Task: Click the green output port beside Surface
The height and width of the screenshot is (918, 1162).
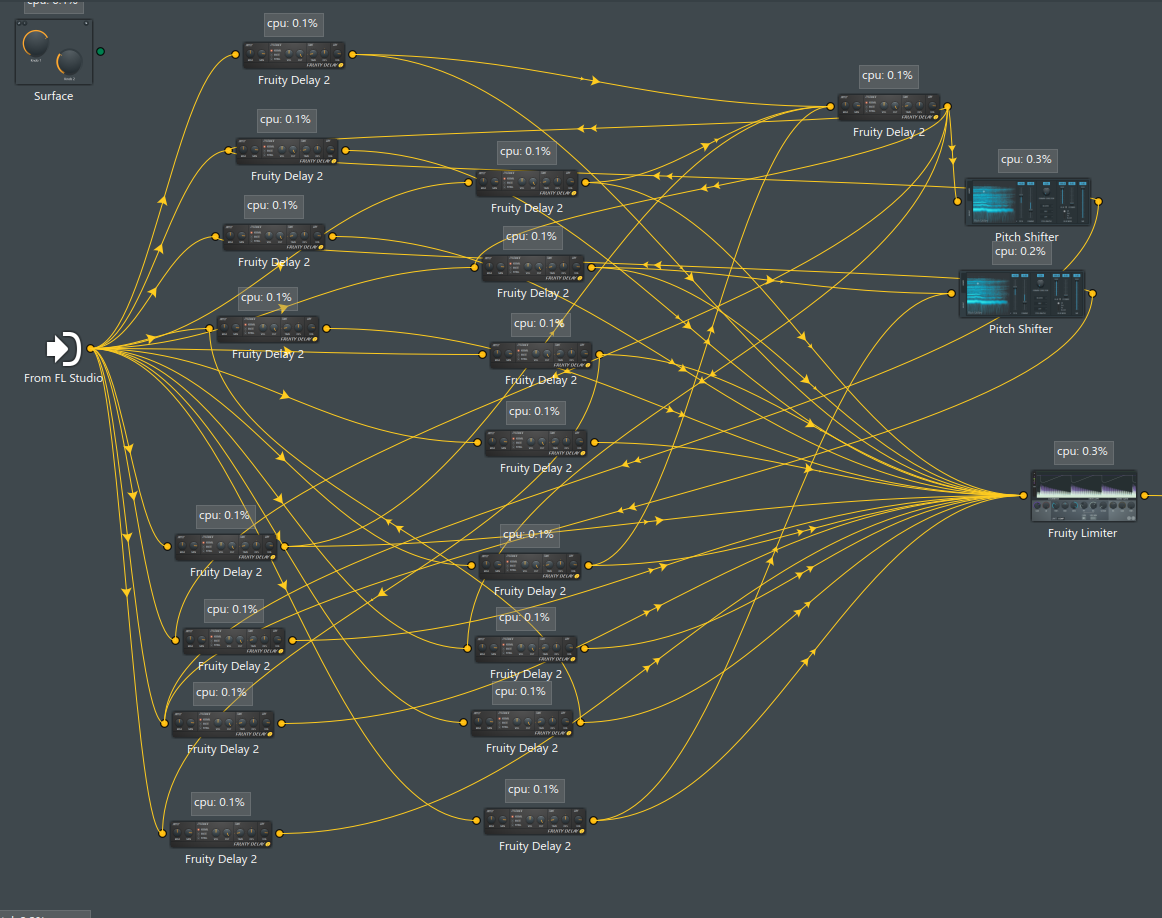Action: click(x=101, y=51)
